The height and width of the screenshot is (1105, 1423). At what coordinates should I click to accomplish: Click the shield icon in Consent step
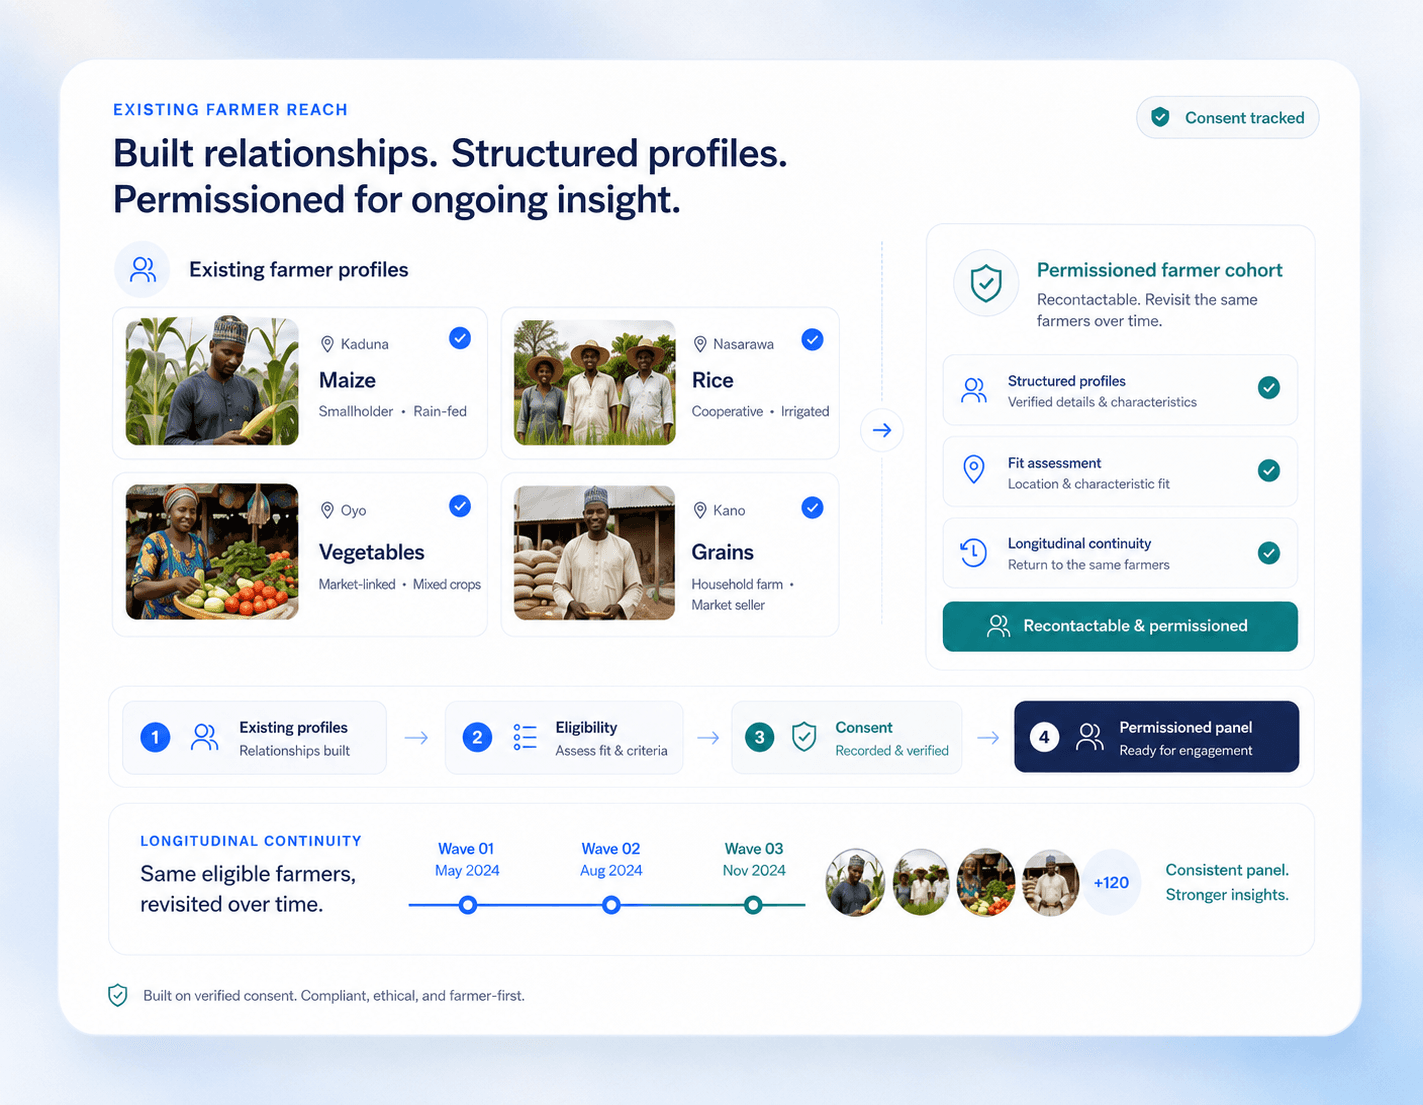tap(804, 737)
